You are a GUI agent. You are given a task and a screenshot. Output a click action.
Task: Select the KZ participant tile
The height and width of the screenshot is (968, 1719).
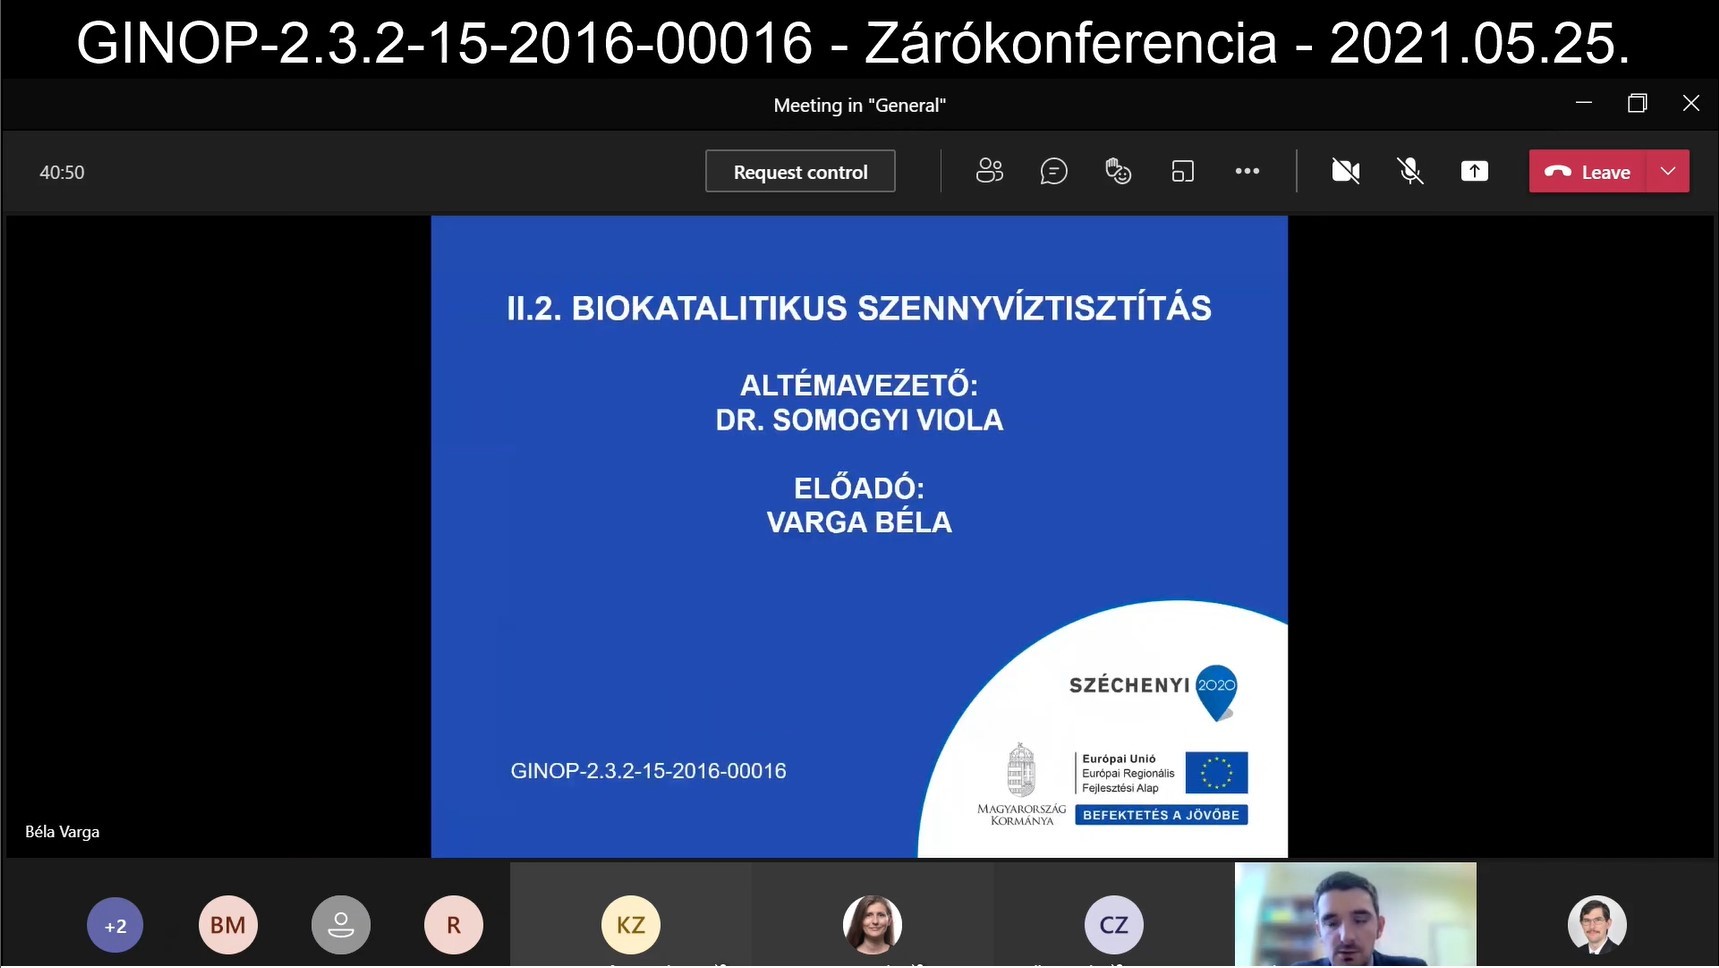point(630,925)
